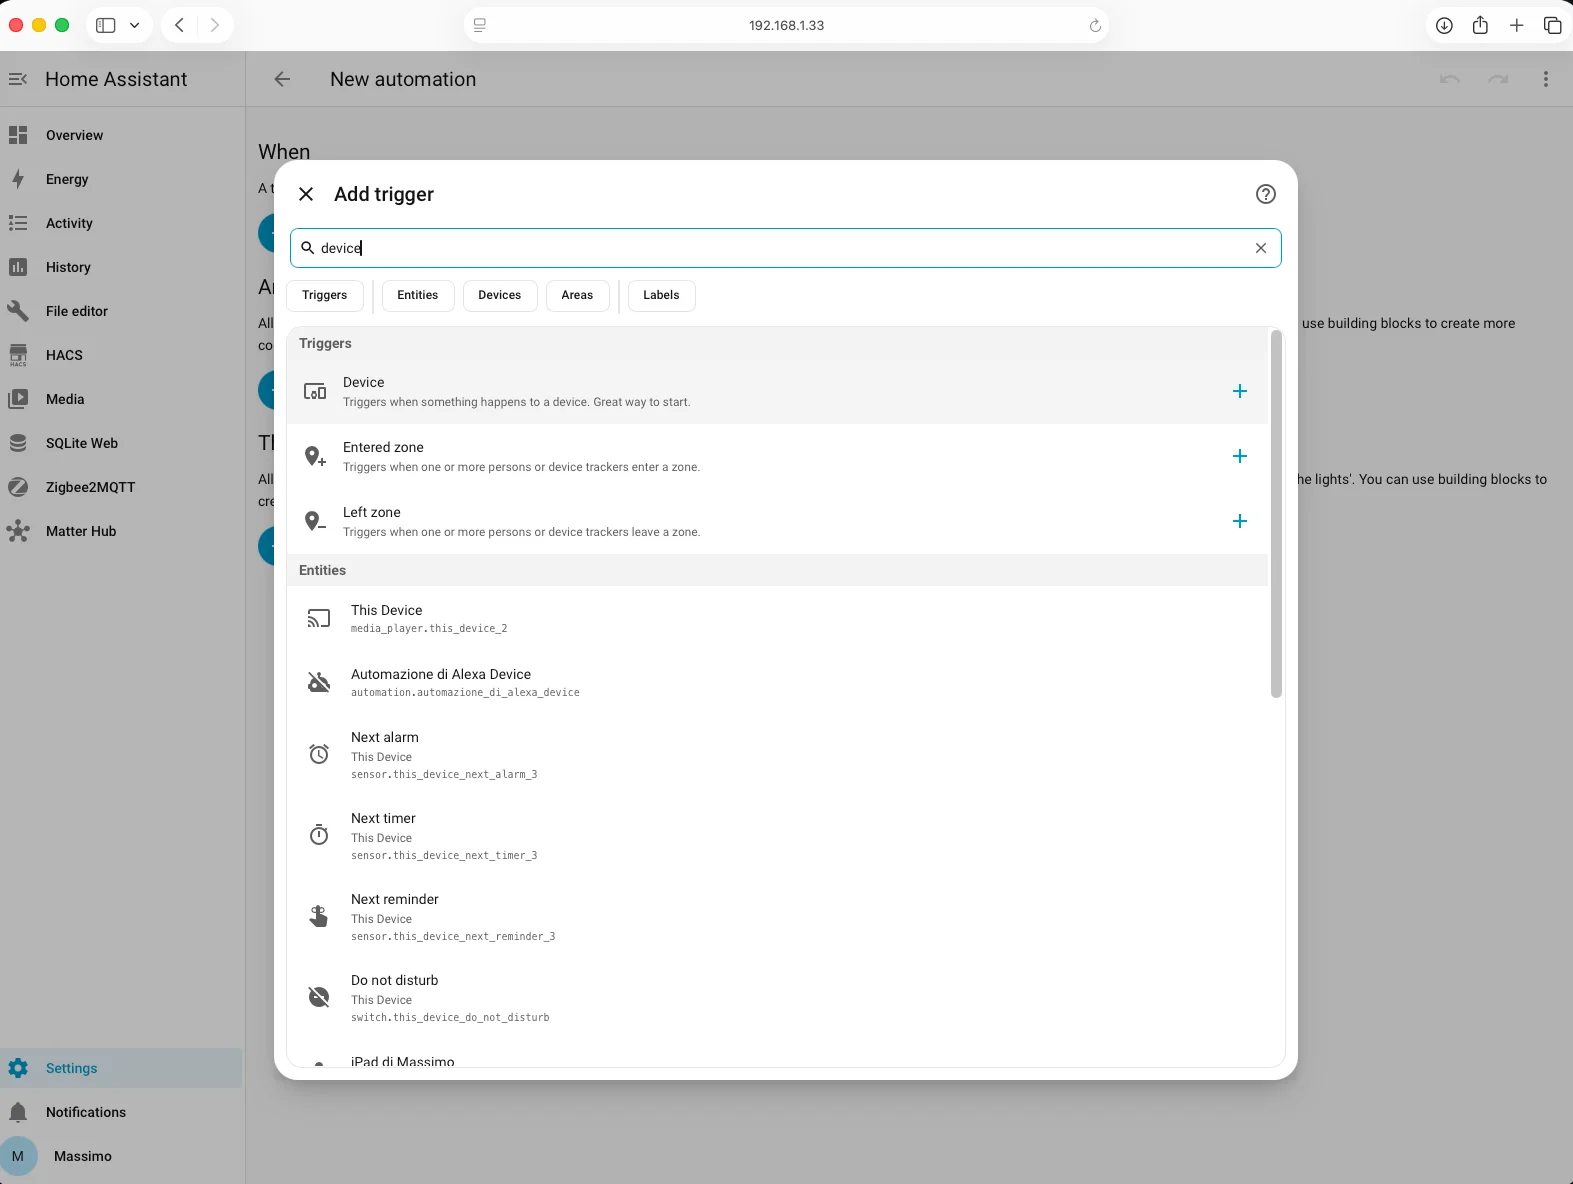Go back from New automation page

[282, 79]
